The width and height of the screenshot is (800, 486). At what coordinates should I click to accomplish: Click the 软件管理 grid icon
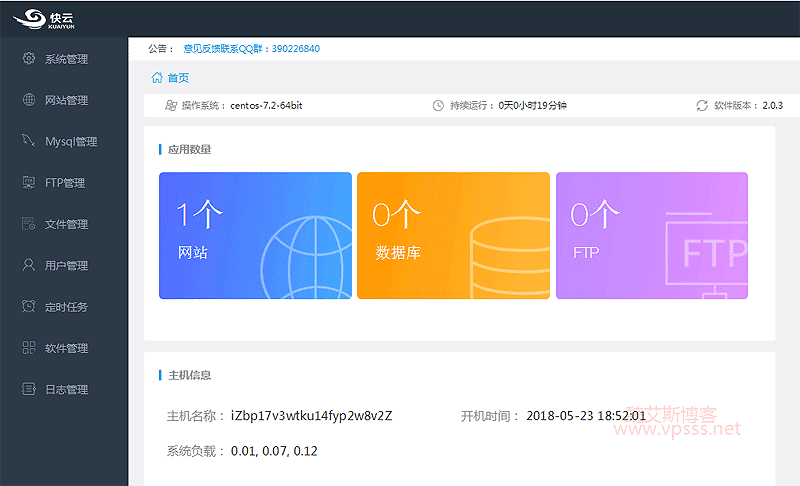(29, 347)
